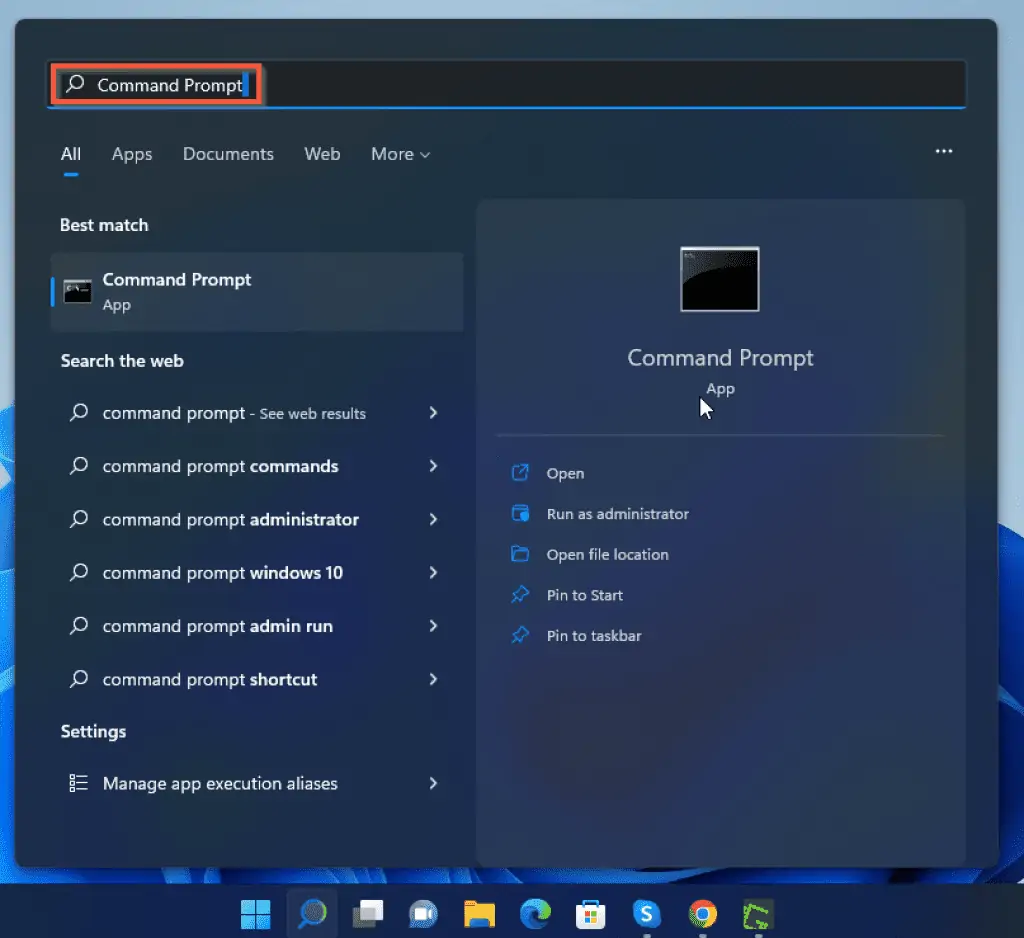Viewport: 1024px width, 938px height.
Task: Click Run as administrator
Action: [x=618, y=514]
